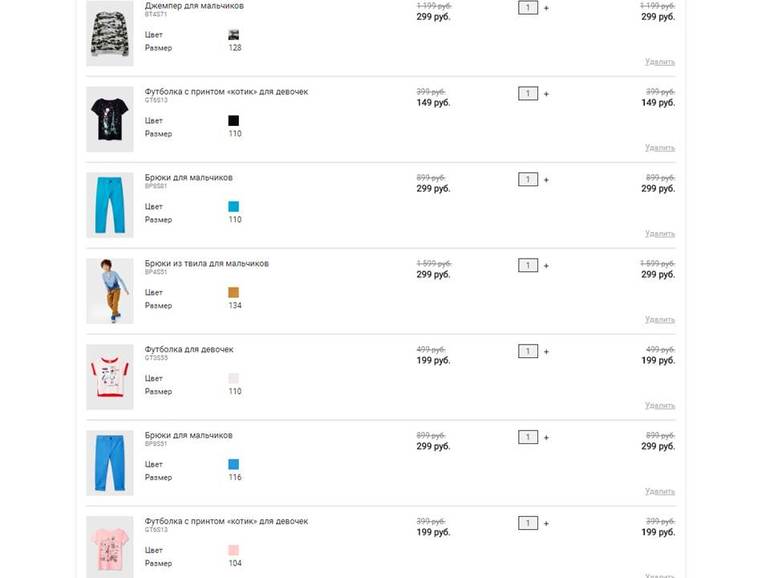Click Удалить for Брюки из твила
The width and height of the screenshot is (770, 578).
pos(659,320)
